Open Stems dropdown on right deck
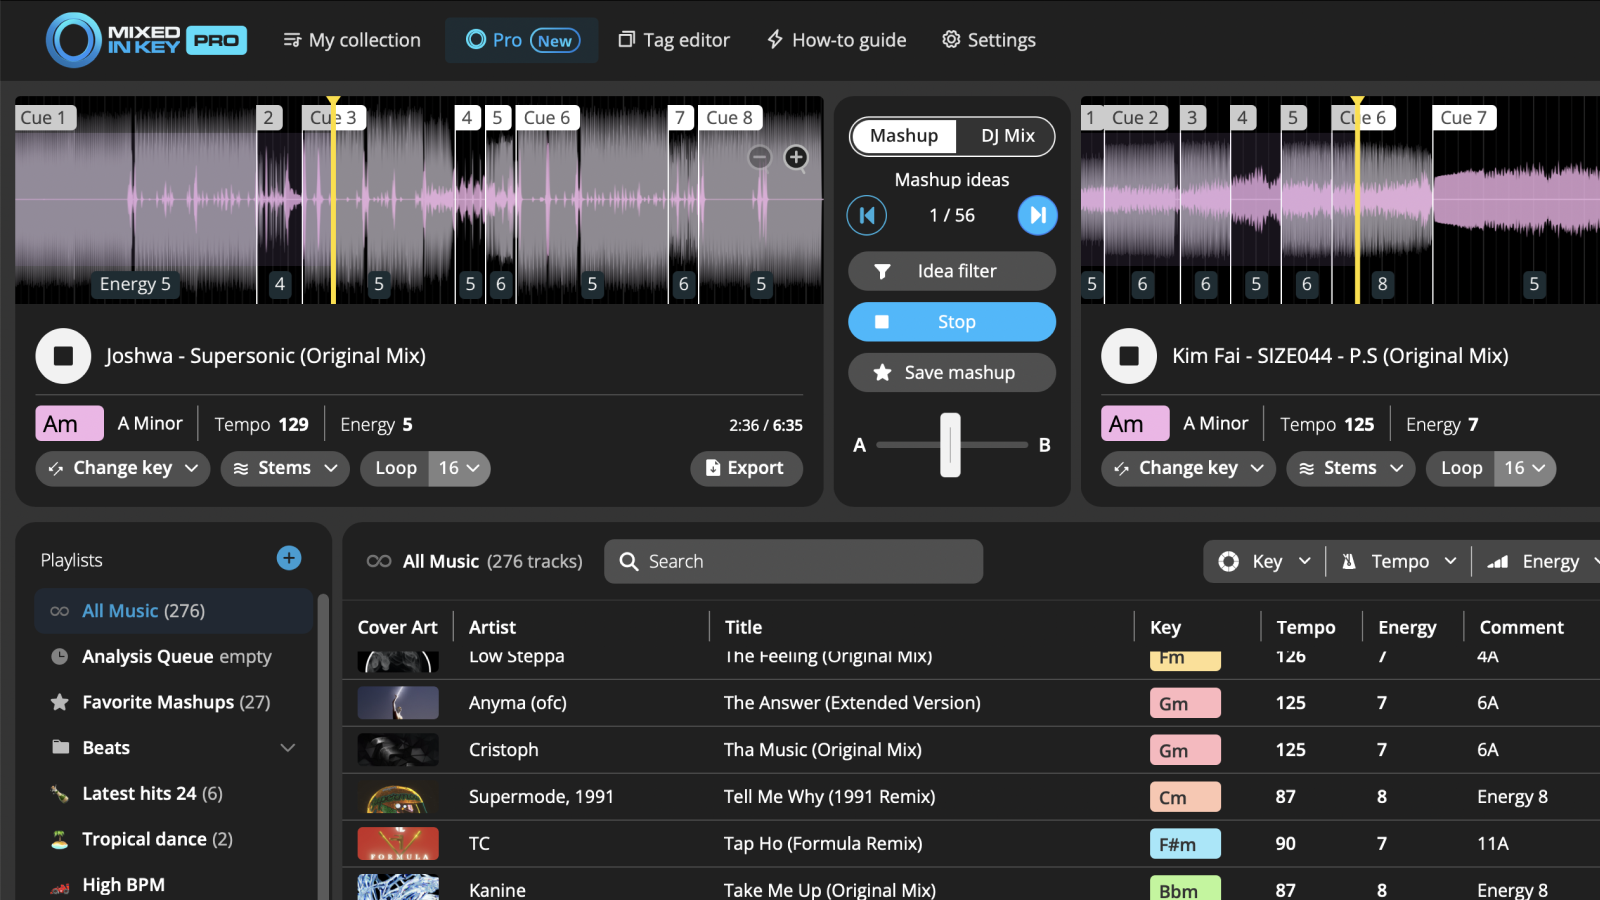 click(x=1351, y=468)
